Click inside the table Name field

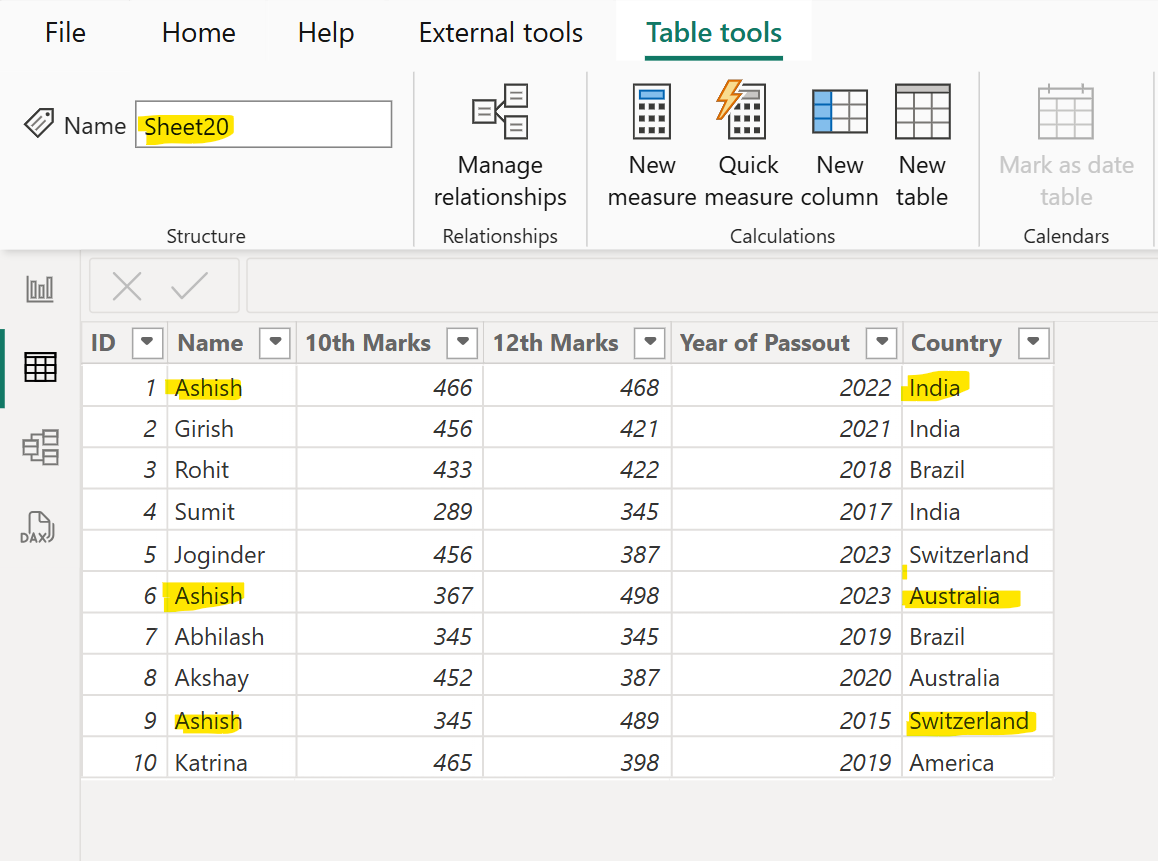click(263, 123)
